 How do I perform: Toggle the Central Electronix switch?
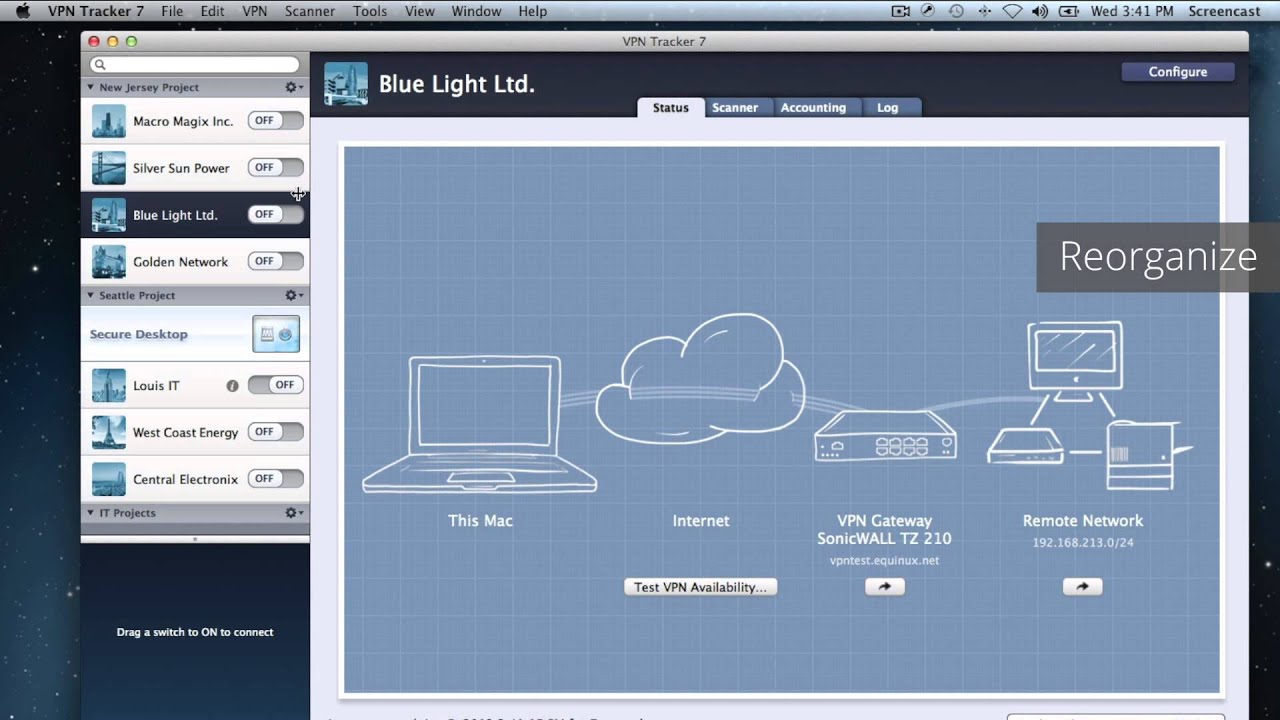click(x=276, y=479)
